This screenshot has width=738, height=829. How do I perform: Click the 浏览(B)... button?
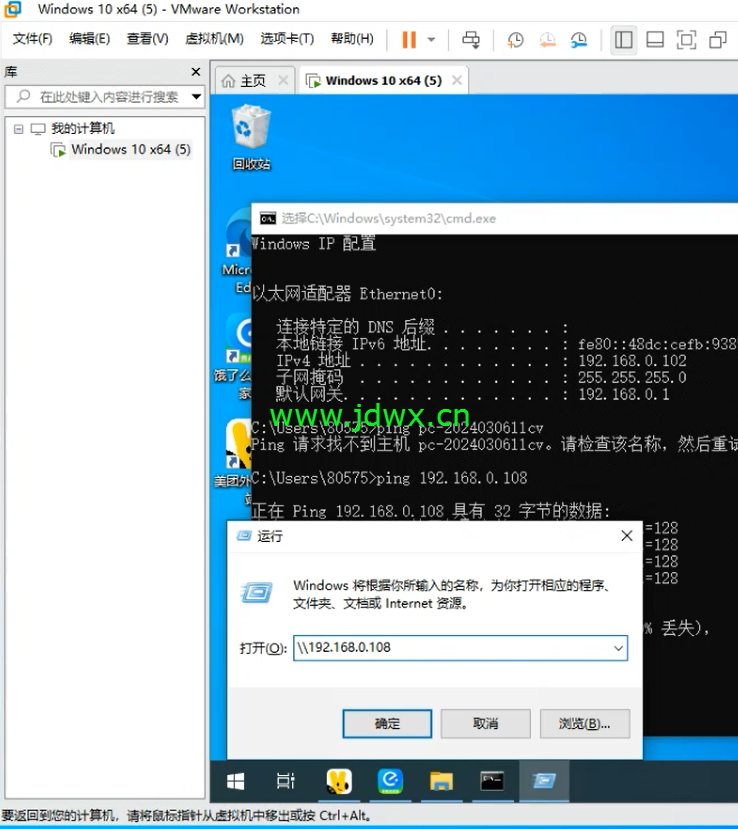click(585, 723)
